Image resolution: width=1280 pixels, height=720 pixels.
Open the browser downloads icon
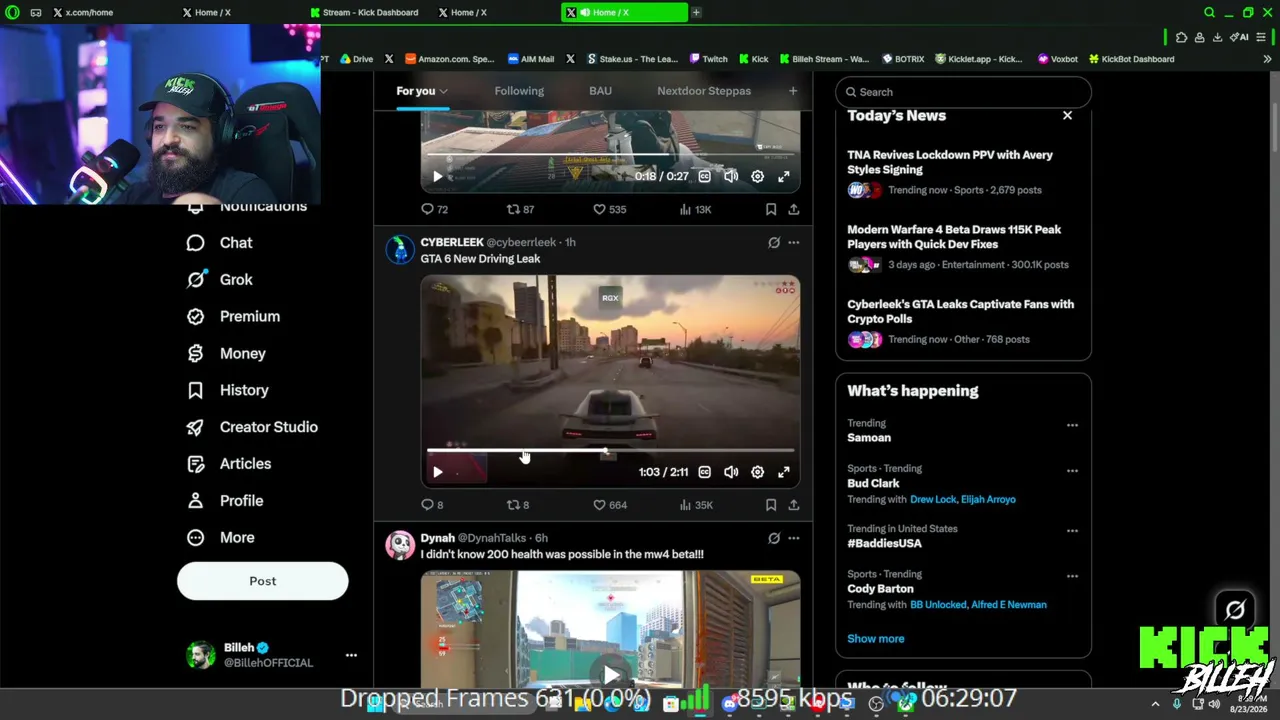pyautogui.click(x=1217, y=38)
